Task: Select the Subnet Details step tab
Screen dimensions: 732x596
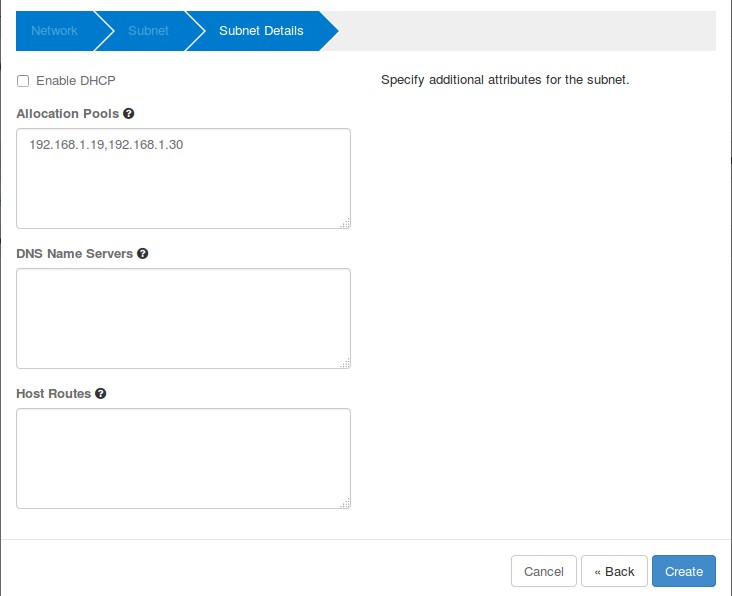Action: (x=261, y=31)
